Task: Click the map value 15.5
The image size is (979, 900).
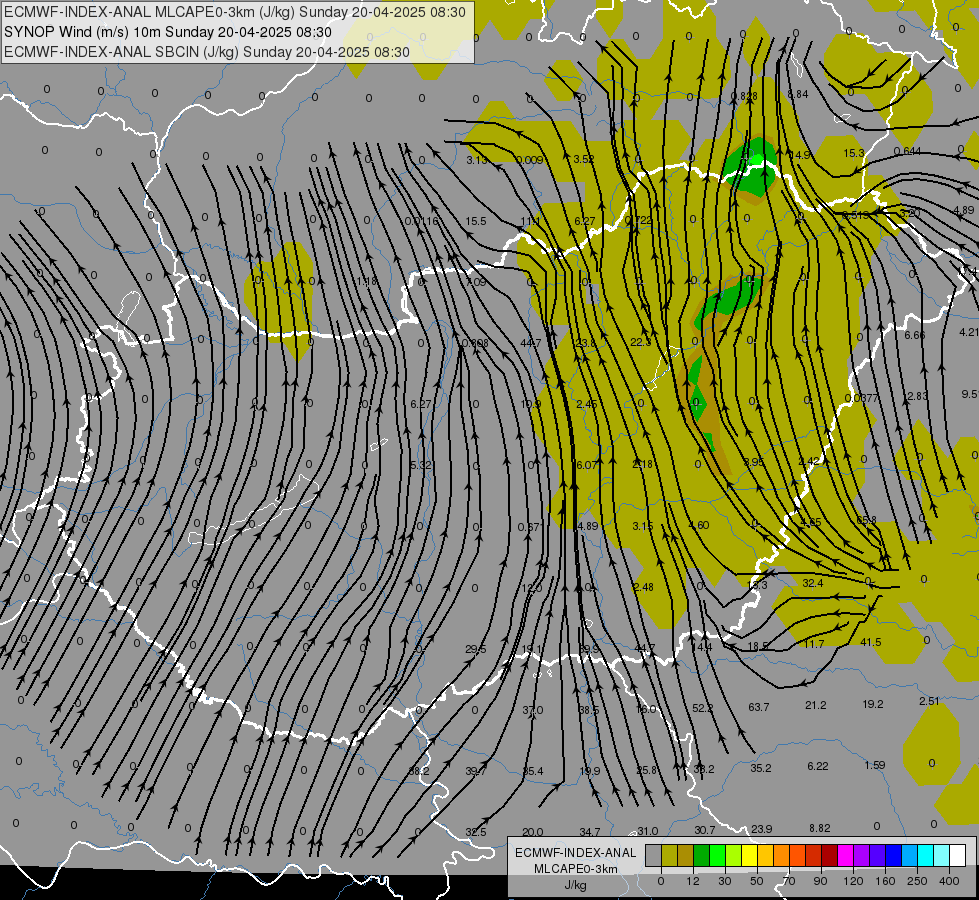Action: (x=476, y=221)
